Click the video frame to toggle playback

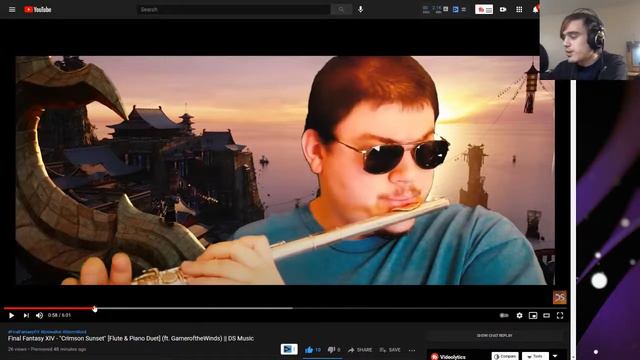(x=285, y=170)
